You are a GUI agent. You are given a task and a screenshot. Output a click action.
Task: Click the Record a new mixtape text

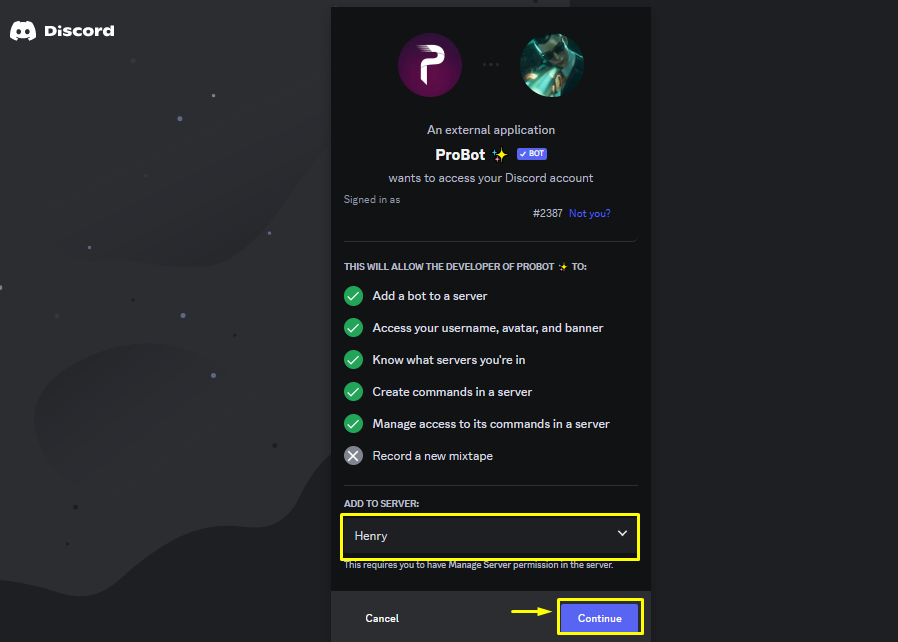pos(432,456)
